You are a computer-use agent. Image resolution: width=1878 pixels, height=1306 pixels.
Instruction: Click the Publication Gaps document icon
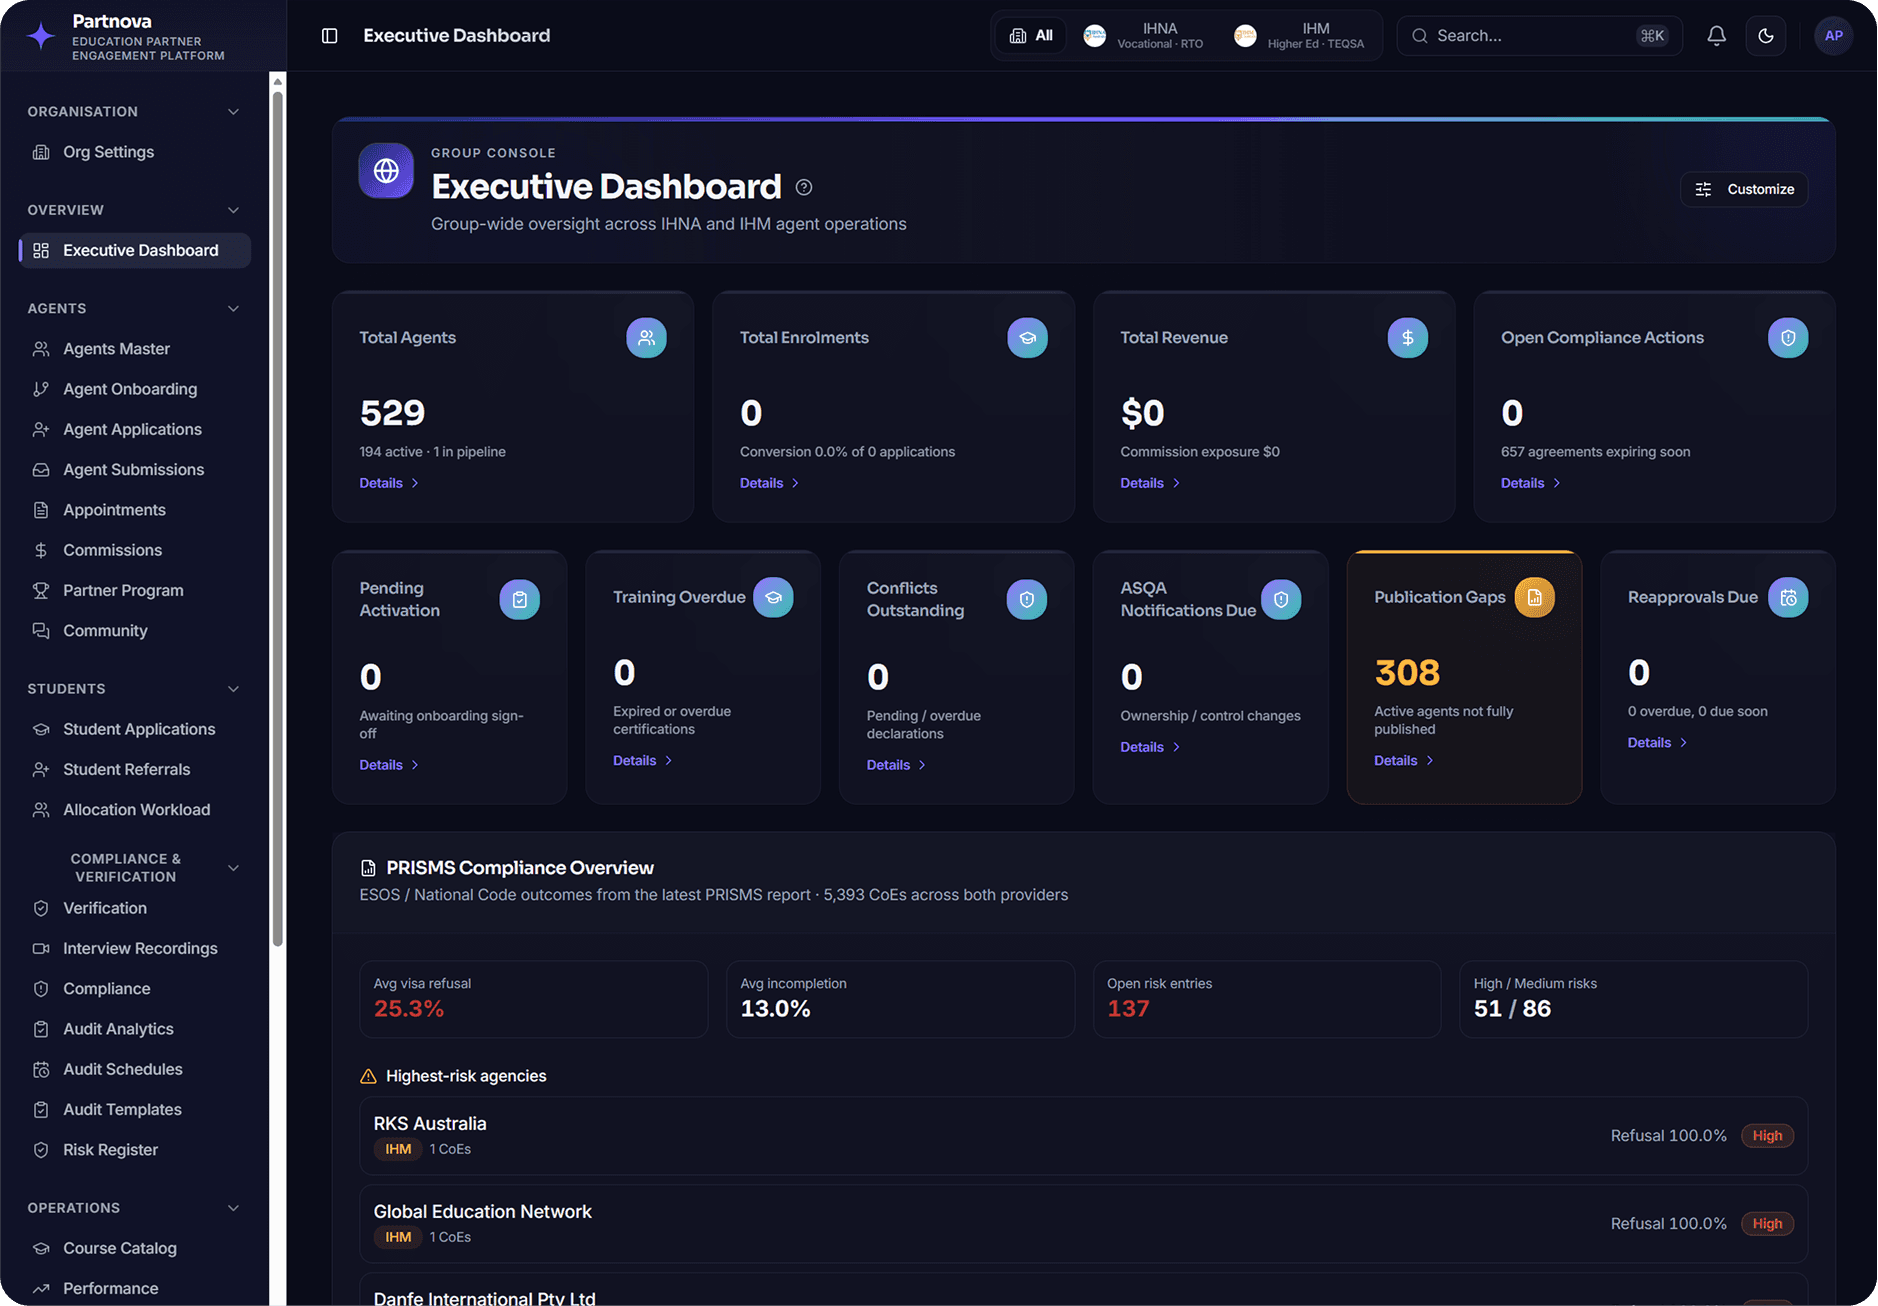point(1535,597)
